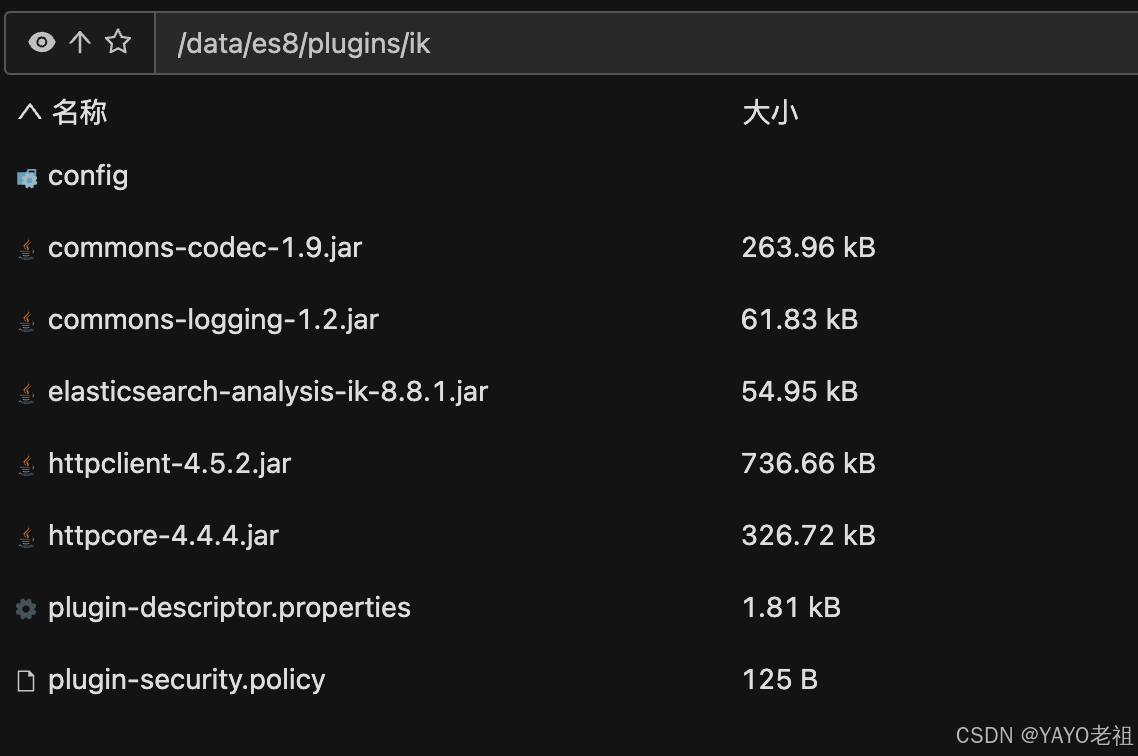Toggle the bookmark star for current folder
Screen dimensions: 1138x756
118,42
